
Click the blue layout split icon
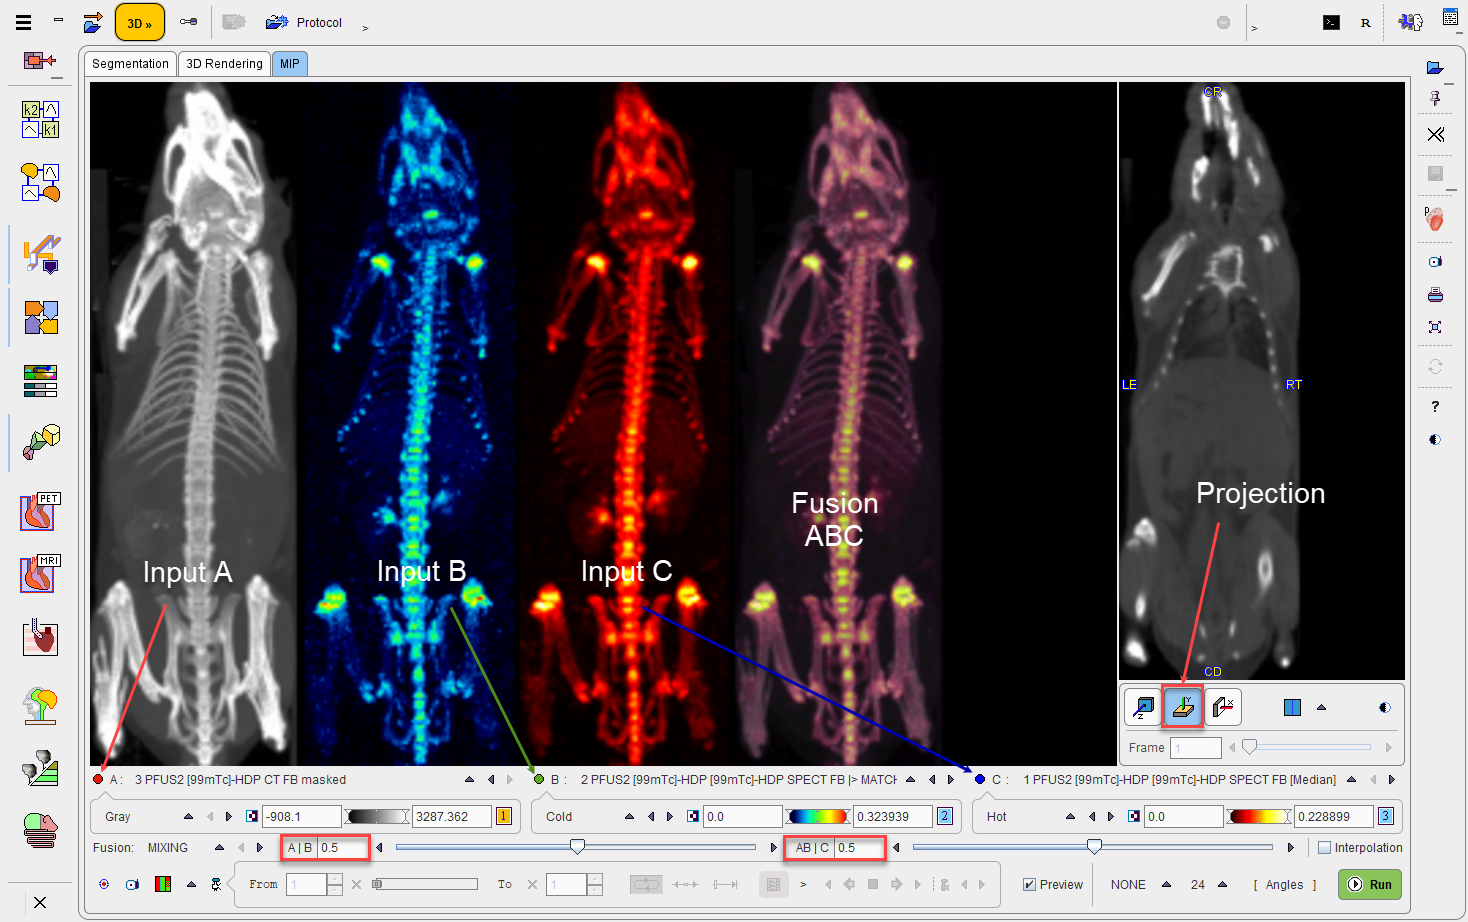tap(1292, 707)
